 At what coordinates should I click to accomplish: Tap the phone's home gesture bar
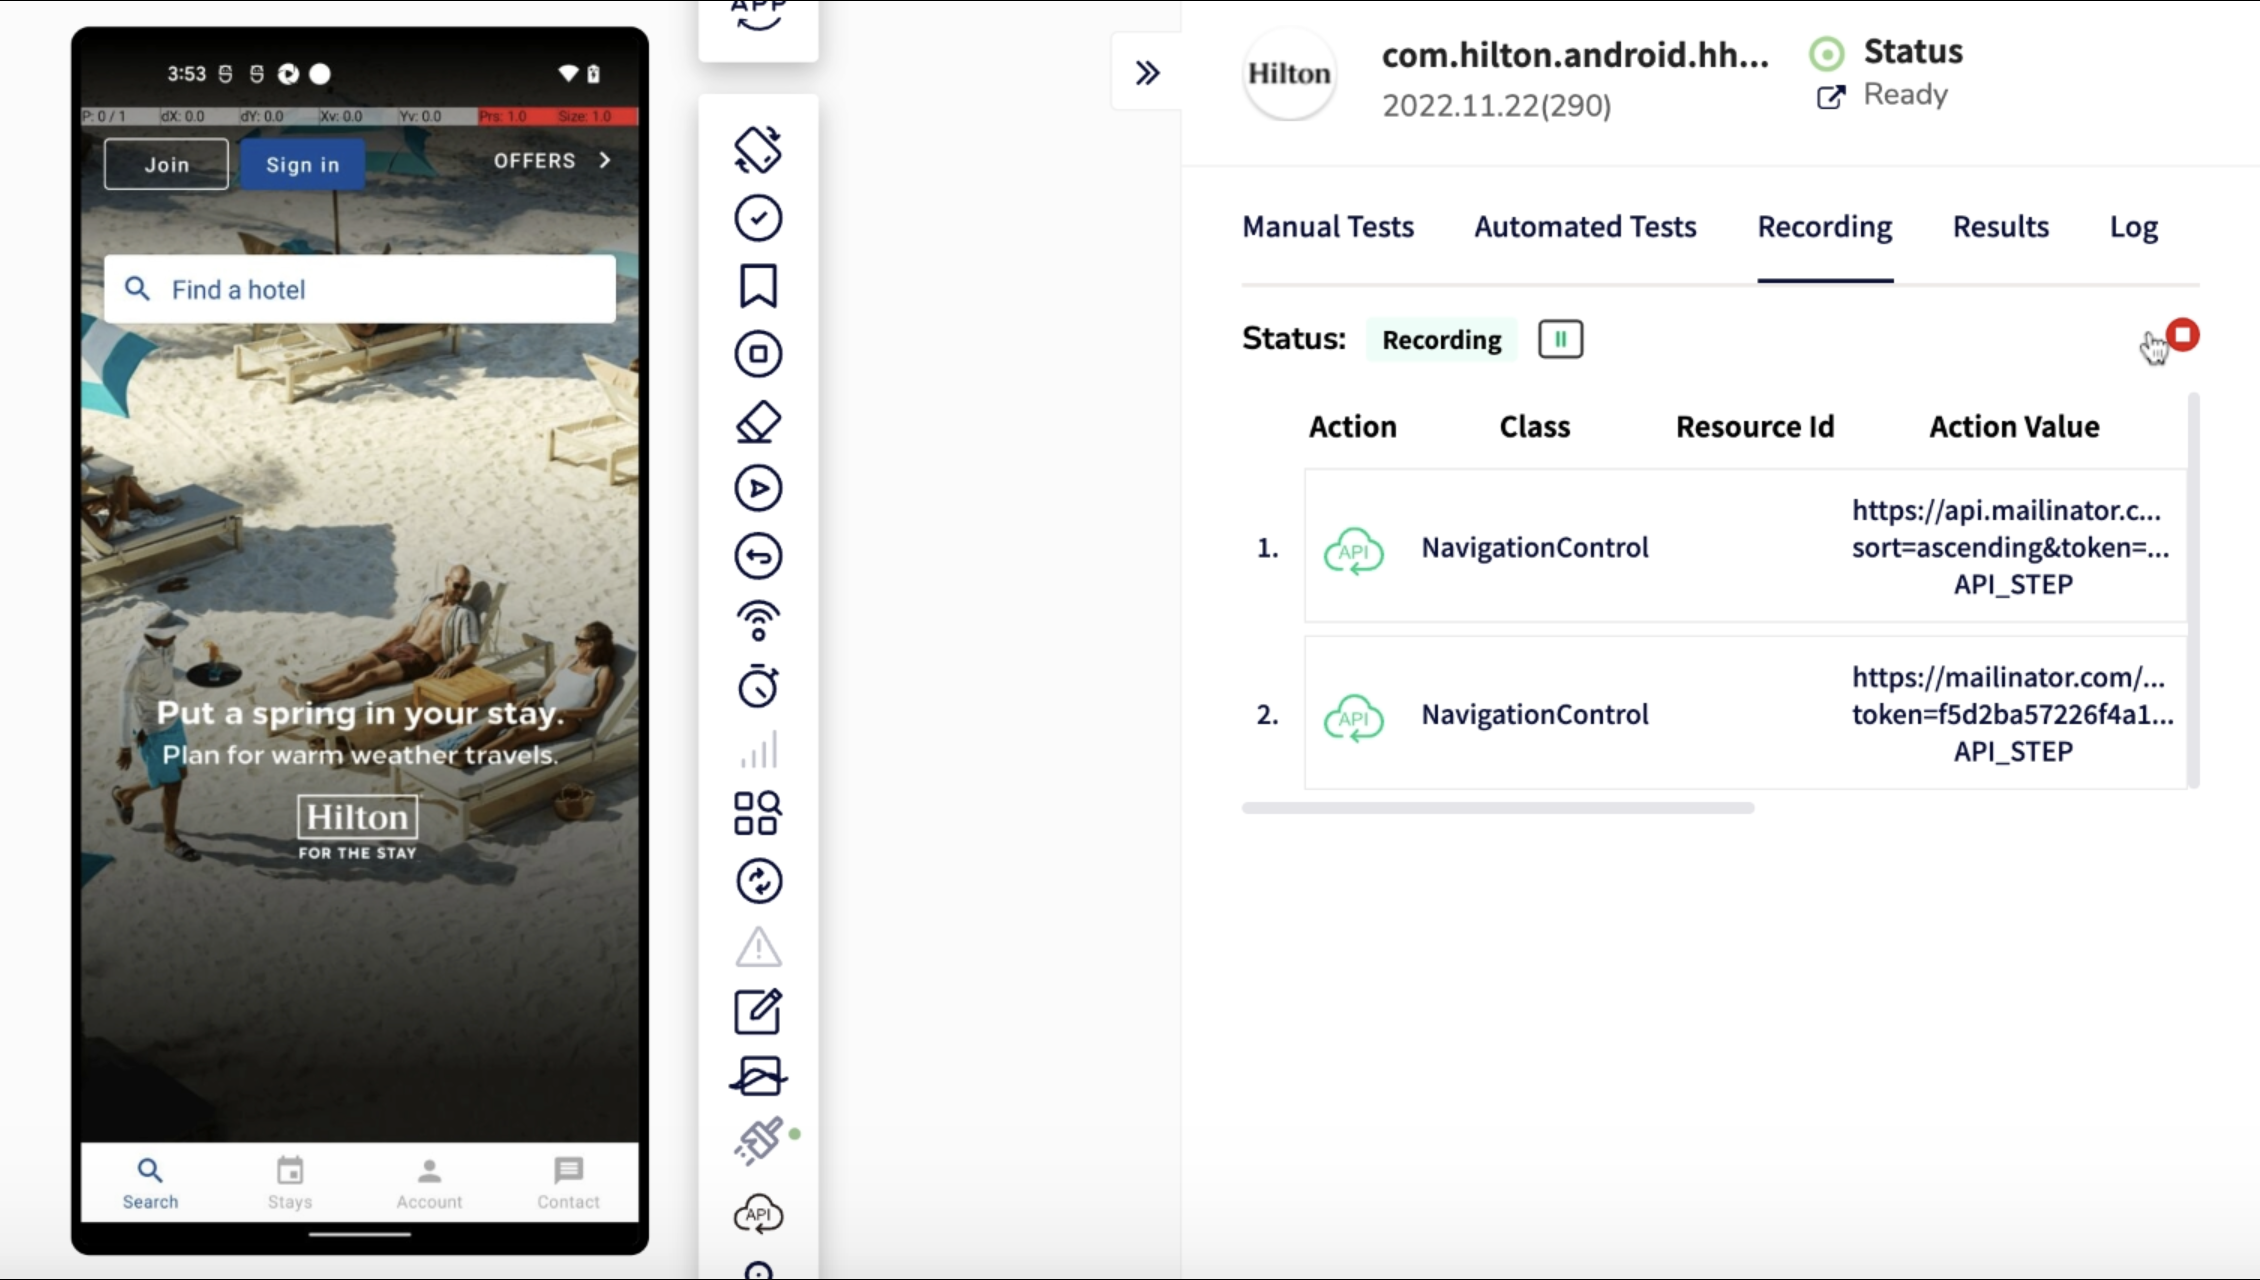click(x=360, y=1235)
